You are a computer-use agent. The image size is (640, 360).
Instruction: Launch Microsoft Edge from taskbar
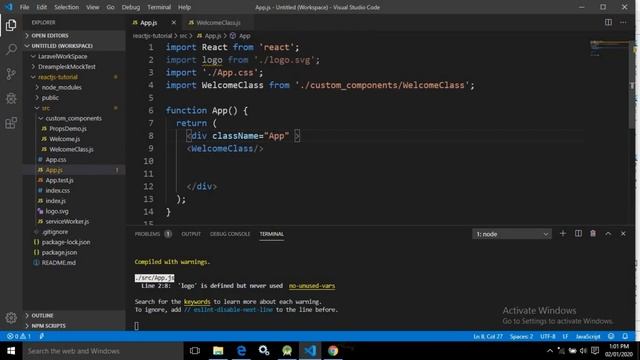click(241, 351)
